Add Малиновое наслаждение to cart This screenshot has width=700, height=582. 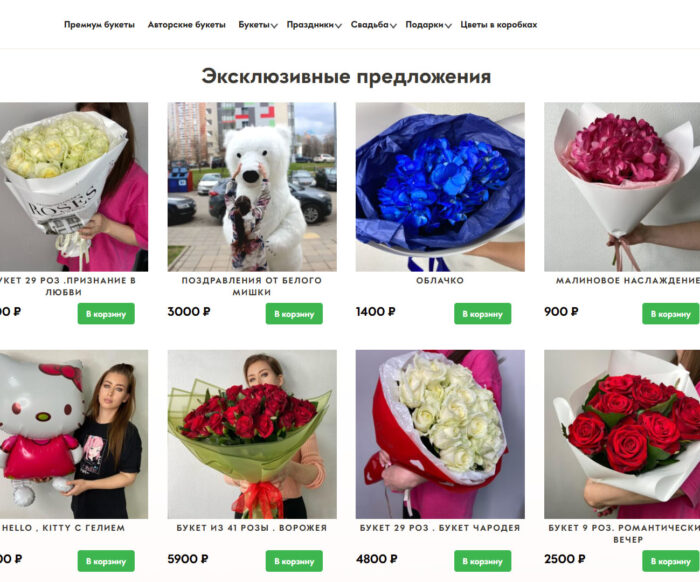[671, 314]
